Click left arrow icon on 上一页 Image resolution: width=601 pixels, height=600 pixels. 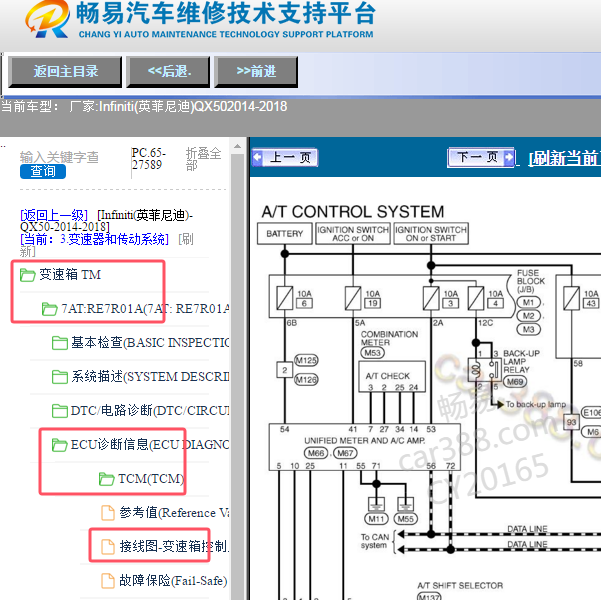(x=258, y=157)
